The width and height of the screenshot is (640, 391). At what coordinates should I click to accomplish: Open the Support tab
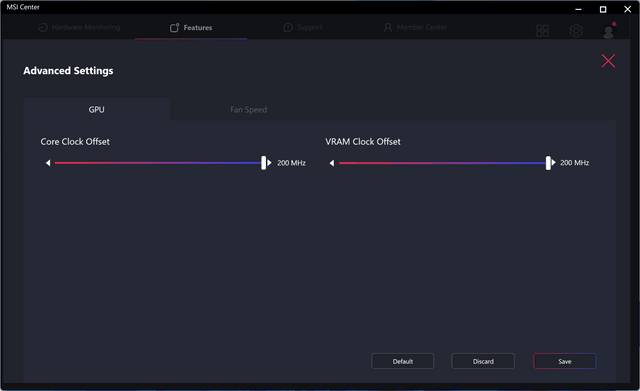pyautogui.click(x=303, y=27)
